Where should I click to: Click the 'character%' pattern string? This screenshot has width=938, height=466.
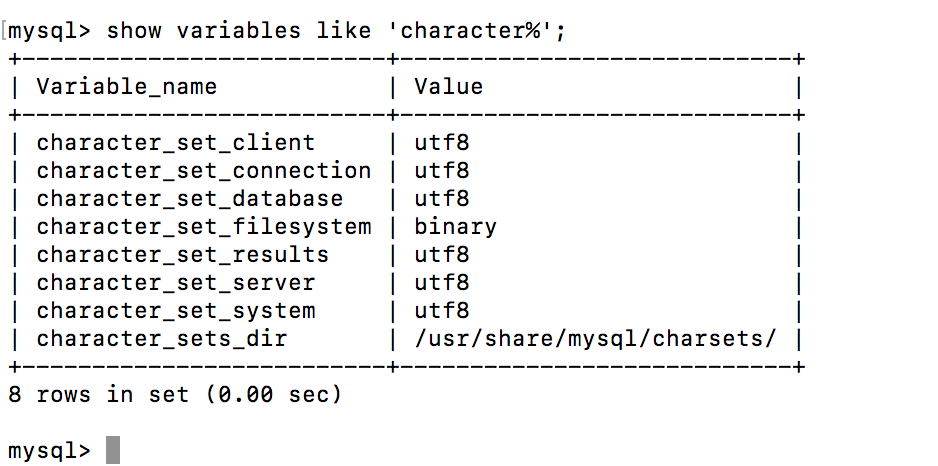pyautogui.click(x=476, y=30)
